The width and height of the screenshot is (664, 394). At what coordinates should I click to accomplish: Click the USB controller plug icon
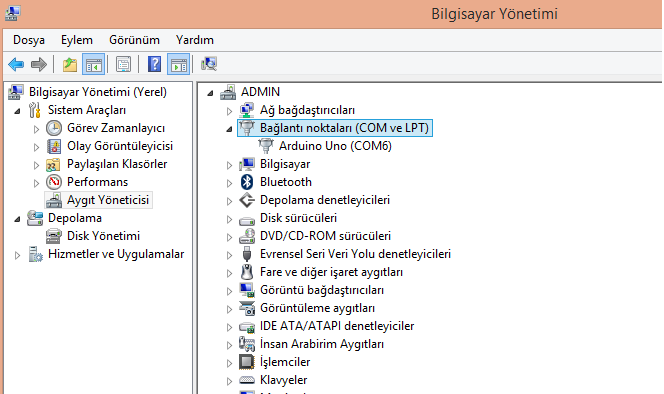click(x=247, y=254)
